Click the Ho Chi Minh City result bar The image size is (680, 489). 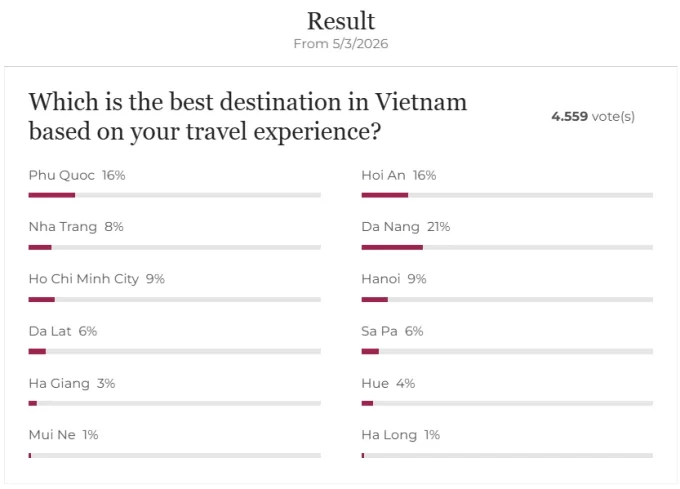tap(174, 299)
